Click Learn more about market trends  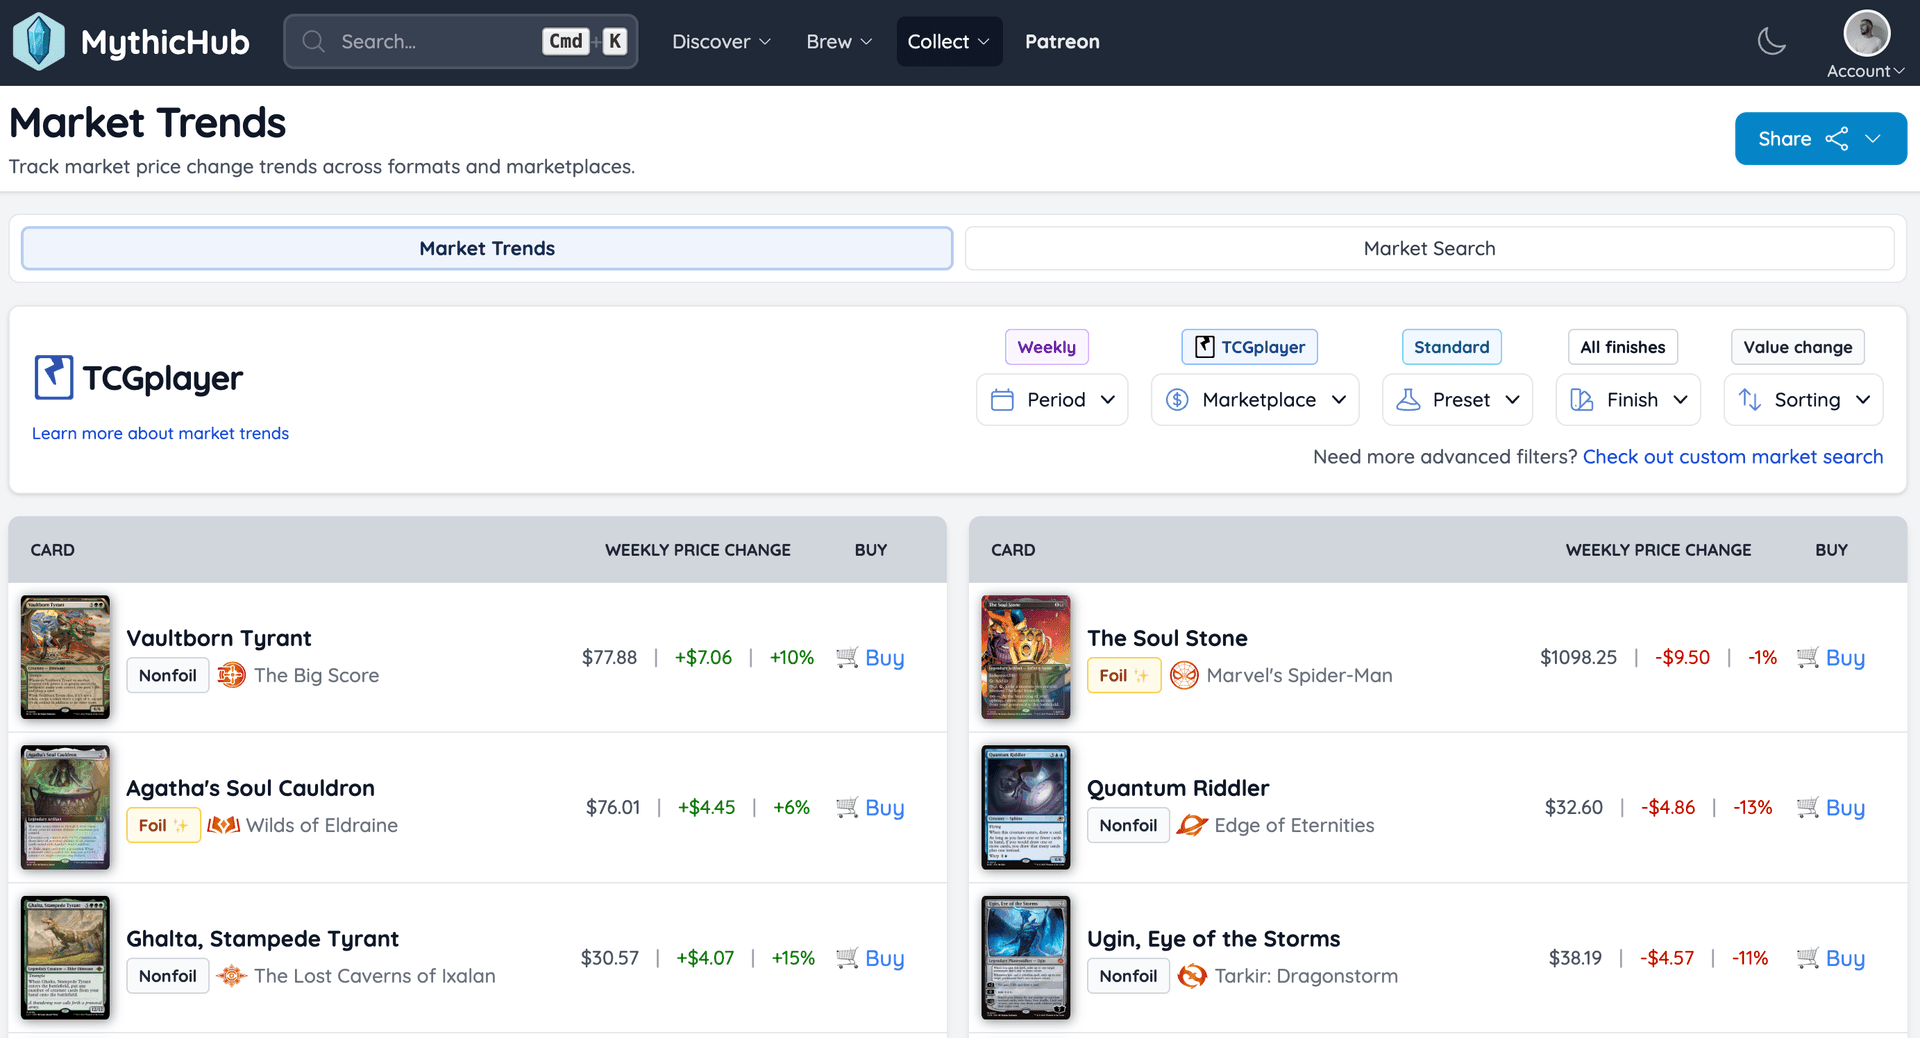pyautogui.click(x=160, y=433)
